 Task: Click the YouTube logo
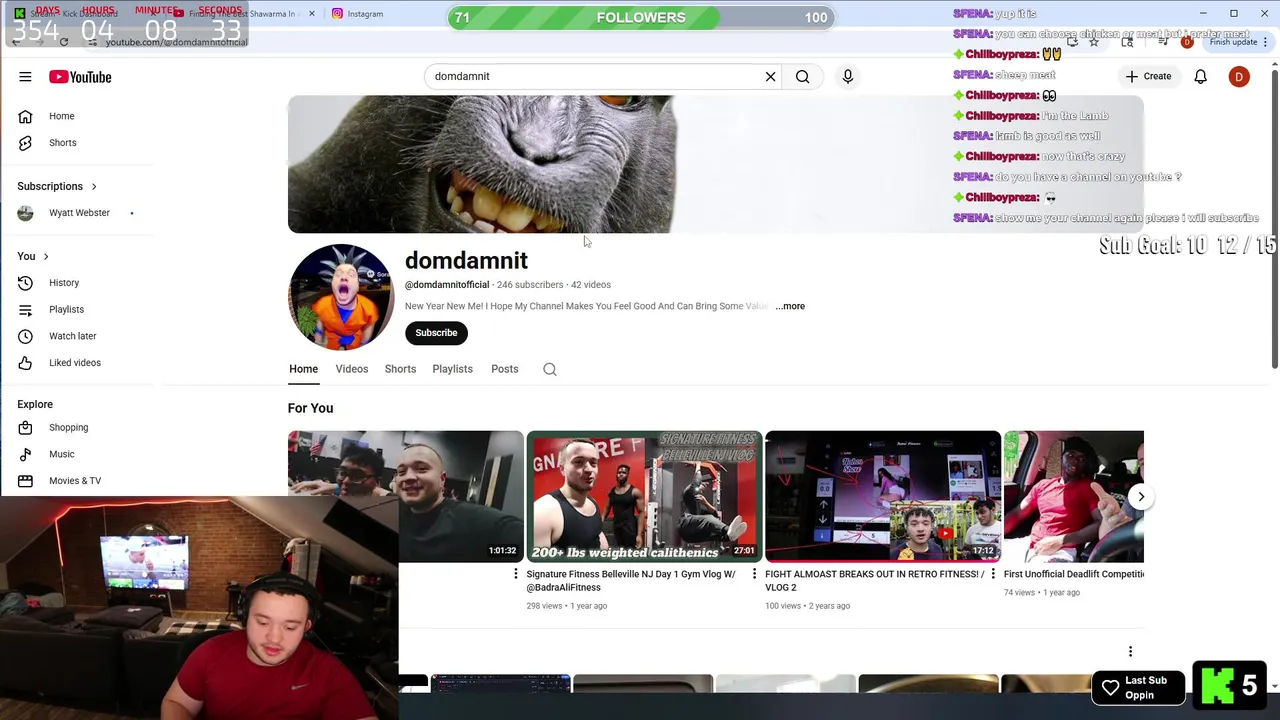click(80, 77)
